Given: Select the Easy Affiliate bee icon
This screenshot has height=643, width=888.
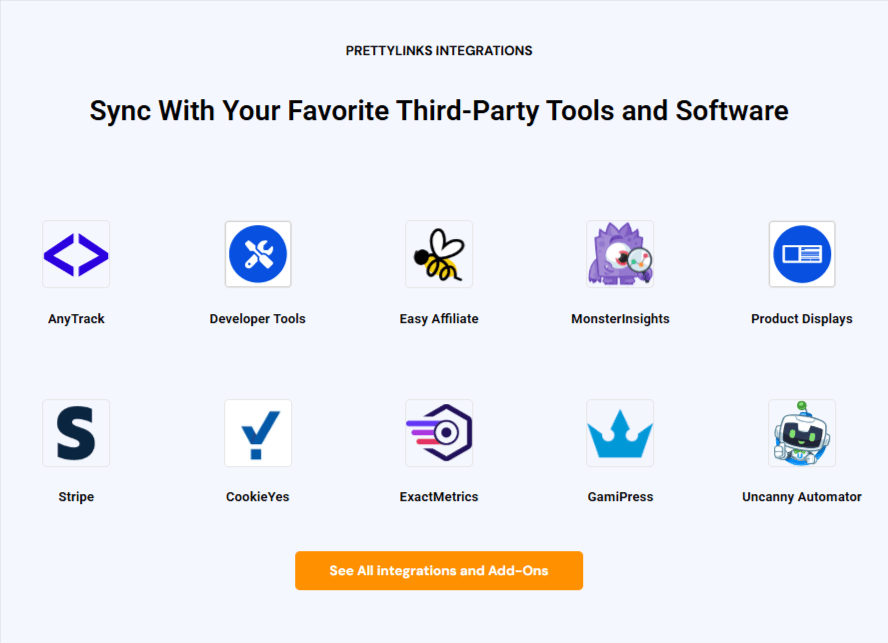Looking at the screenshot, I should (439, 254).
